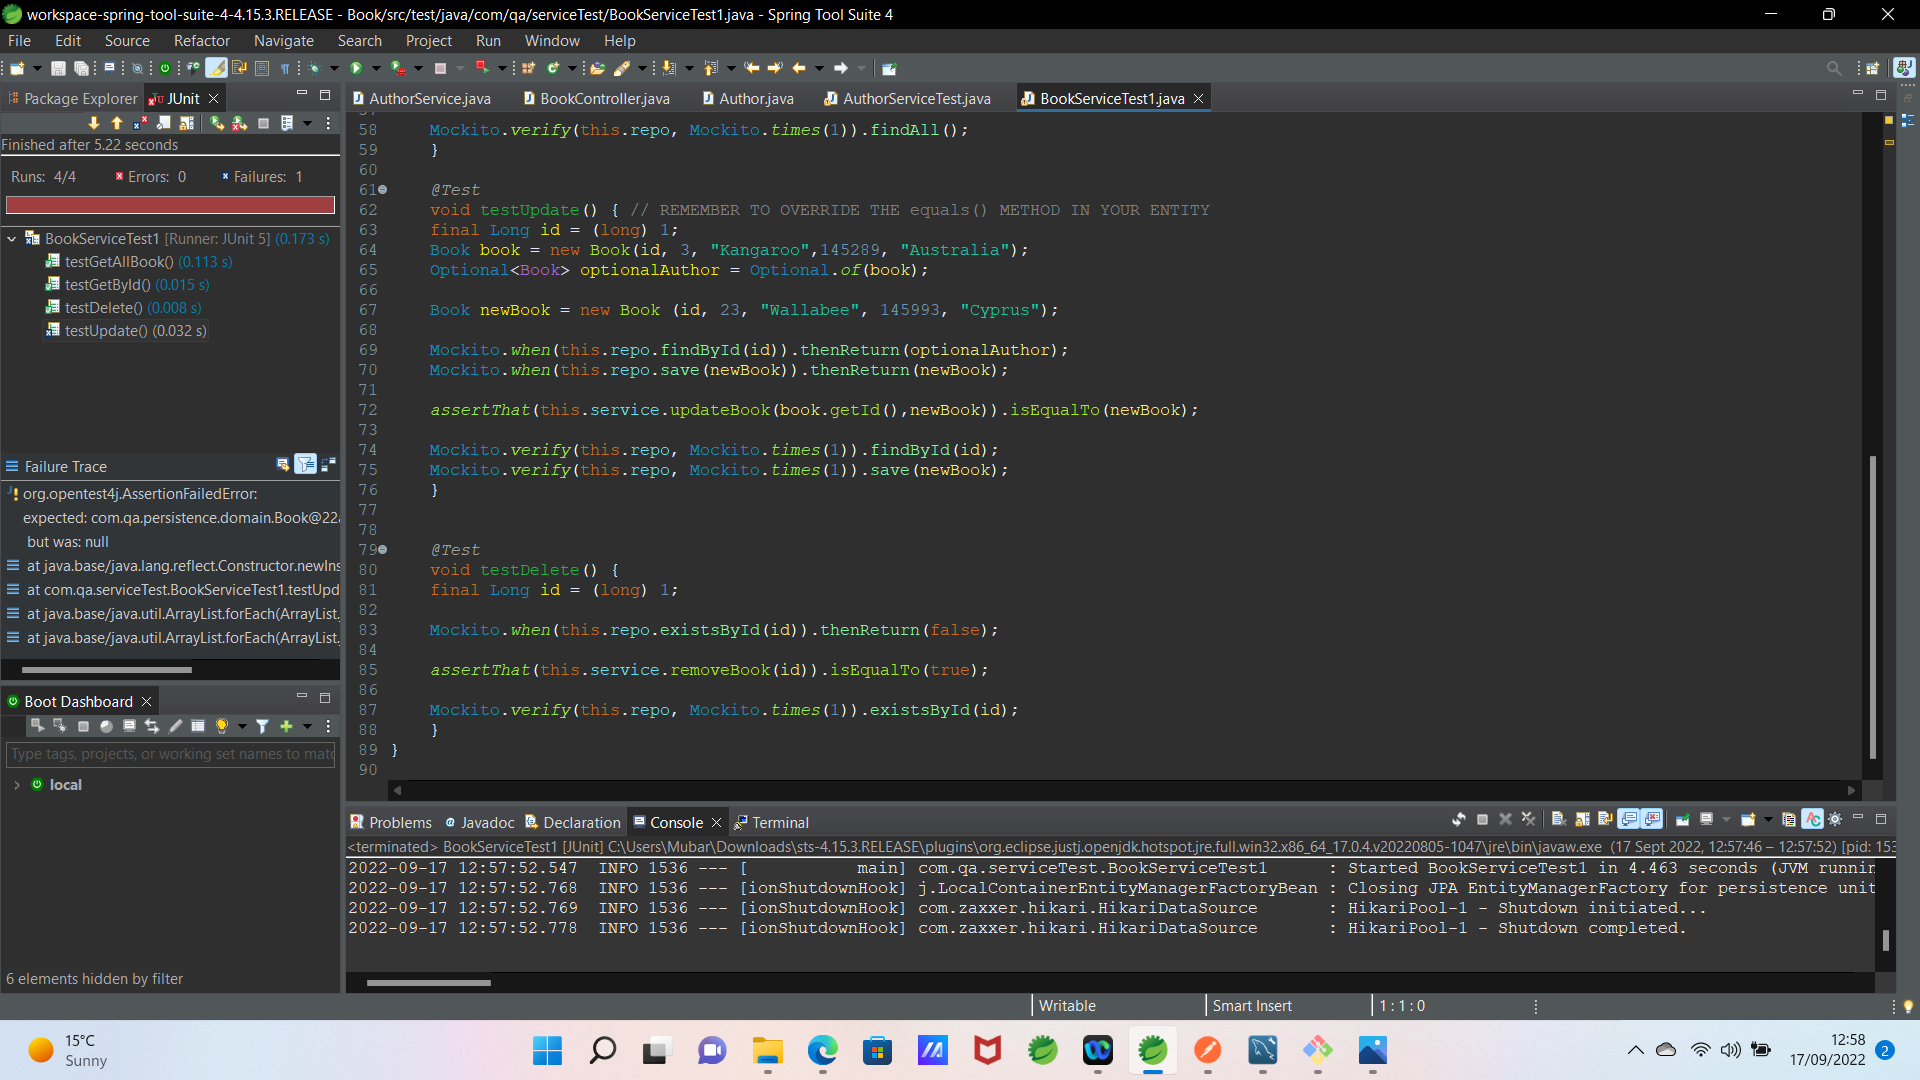Click the Debug bug icon in toolbar
The image size is (1920, 1080).
pyautogui.click(x=315, y=68)
